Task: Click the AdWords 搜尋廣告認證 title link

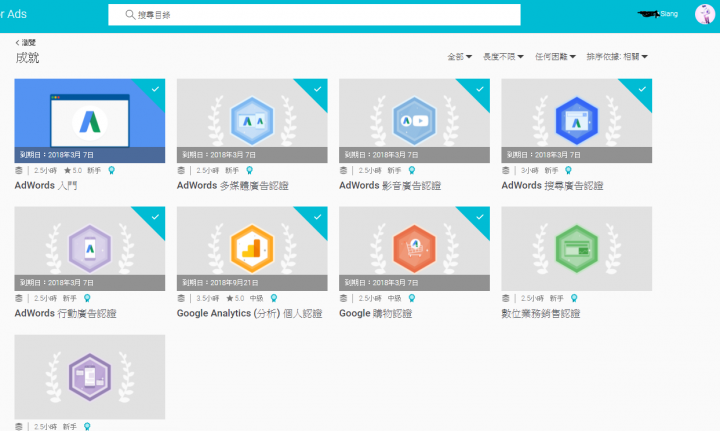Action: [x=552, y=185]
